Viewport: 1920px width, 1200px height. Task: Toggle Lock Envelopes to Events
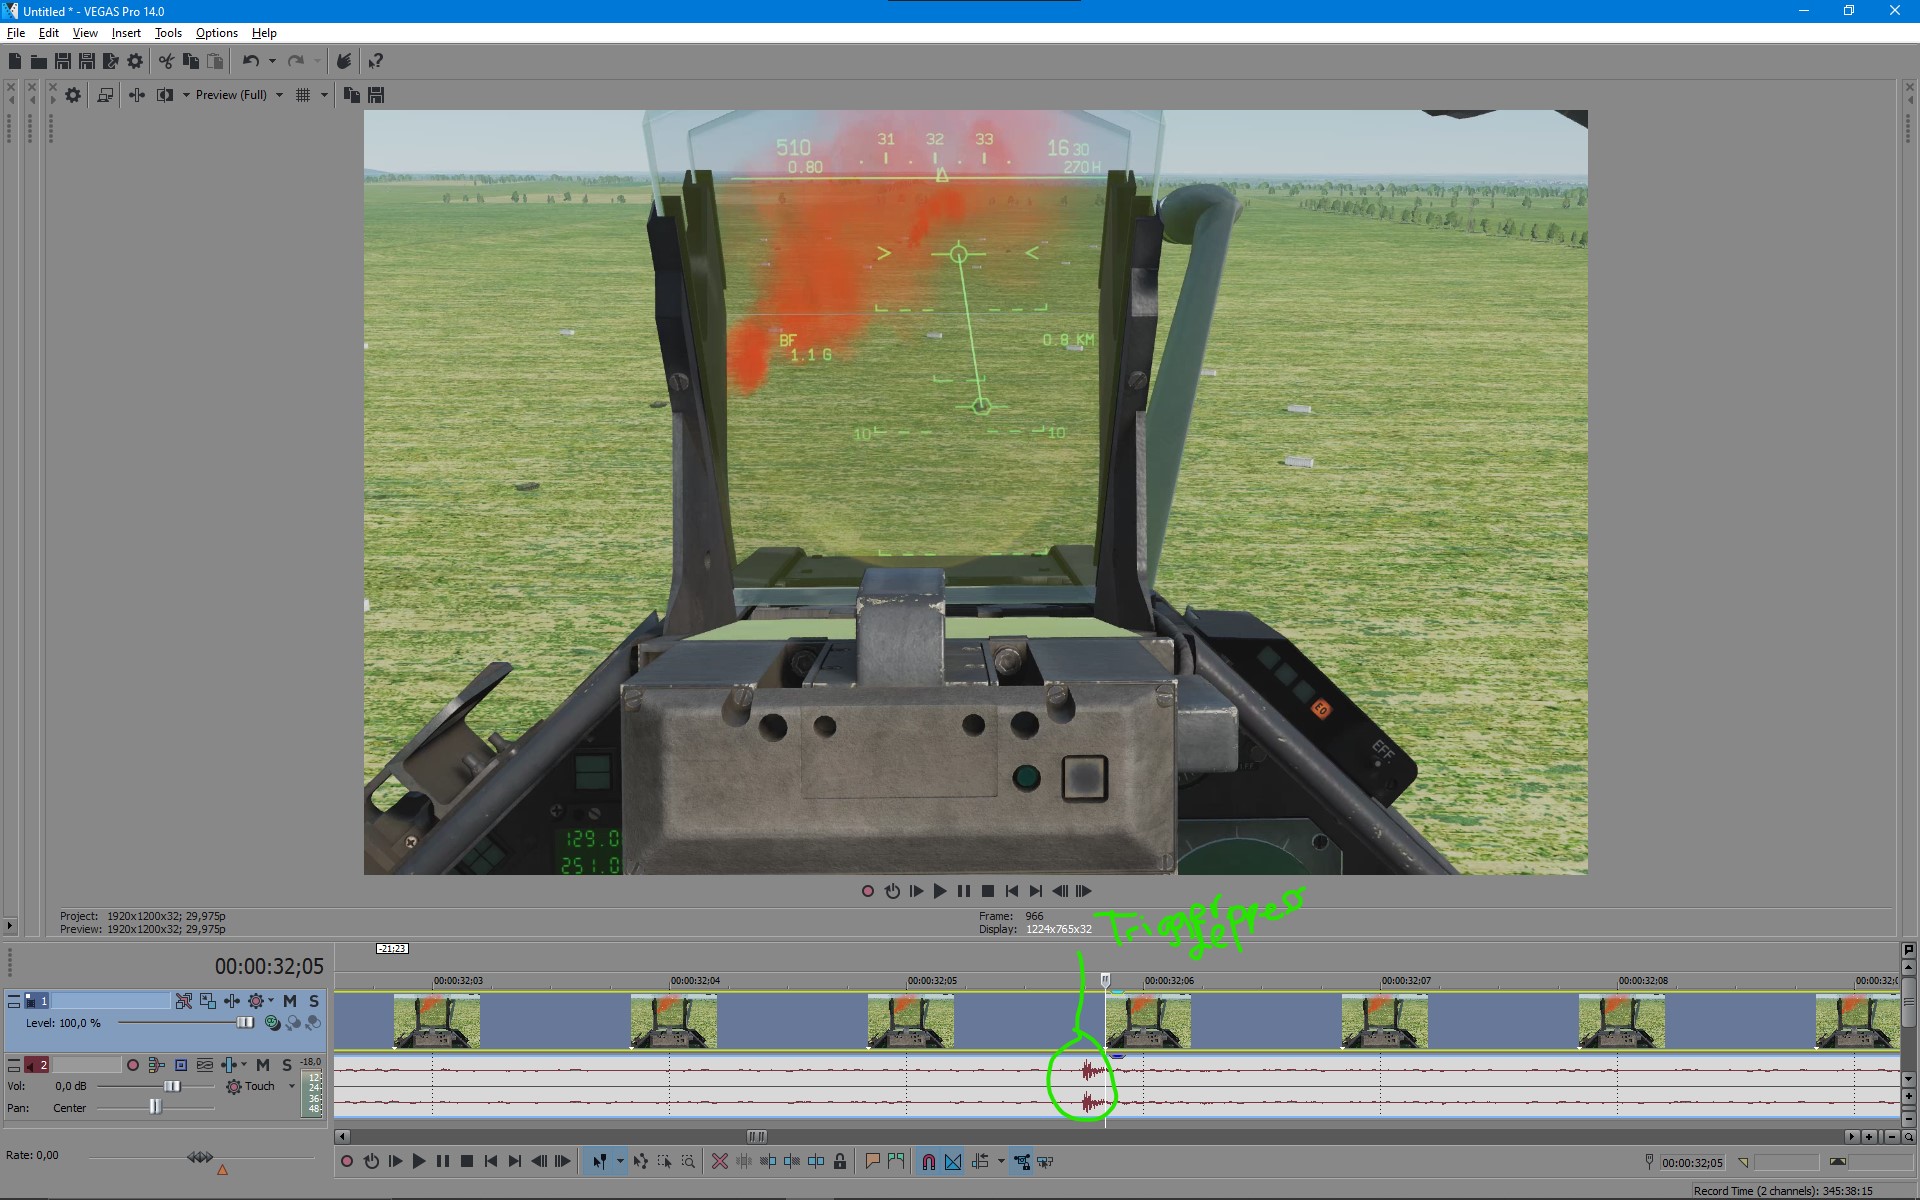[x=1021, y=1162]
